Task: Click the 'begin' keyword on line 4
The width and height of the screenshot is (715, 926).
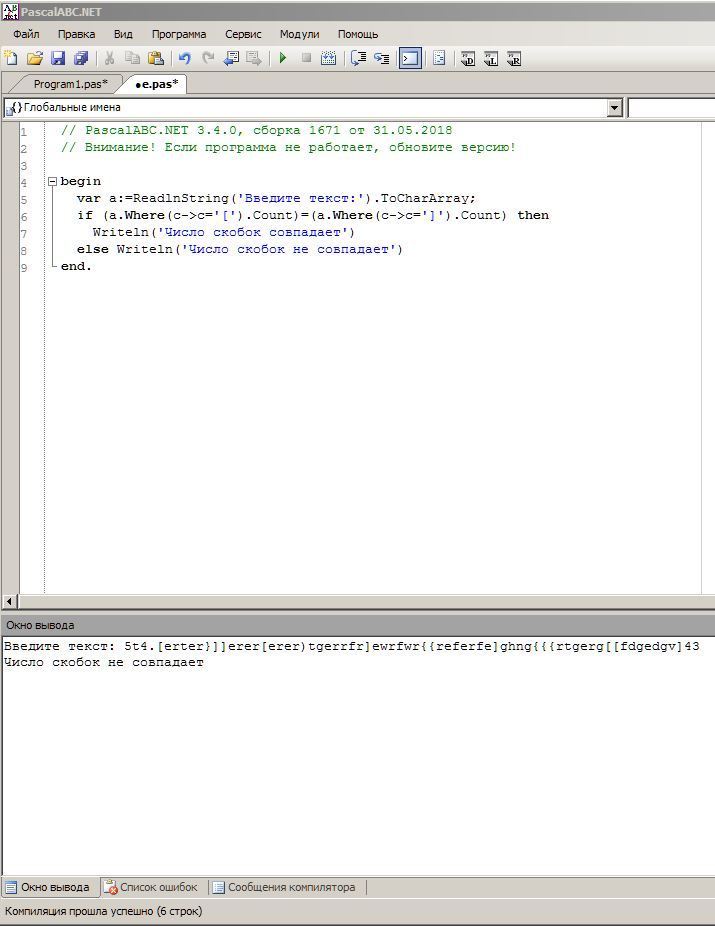Action: coord(80,181)
